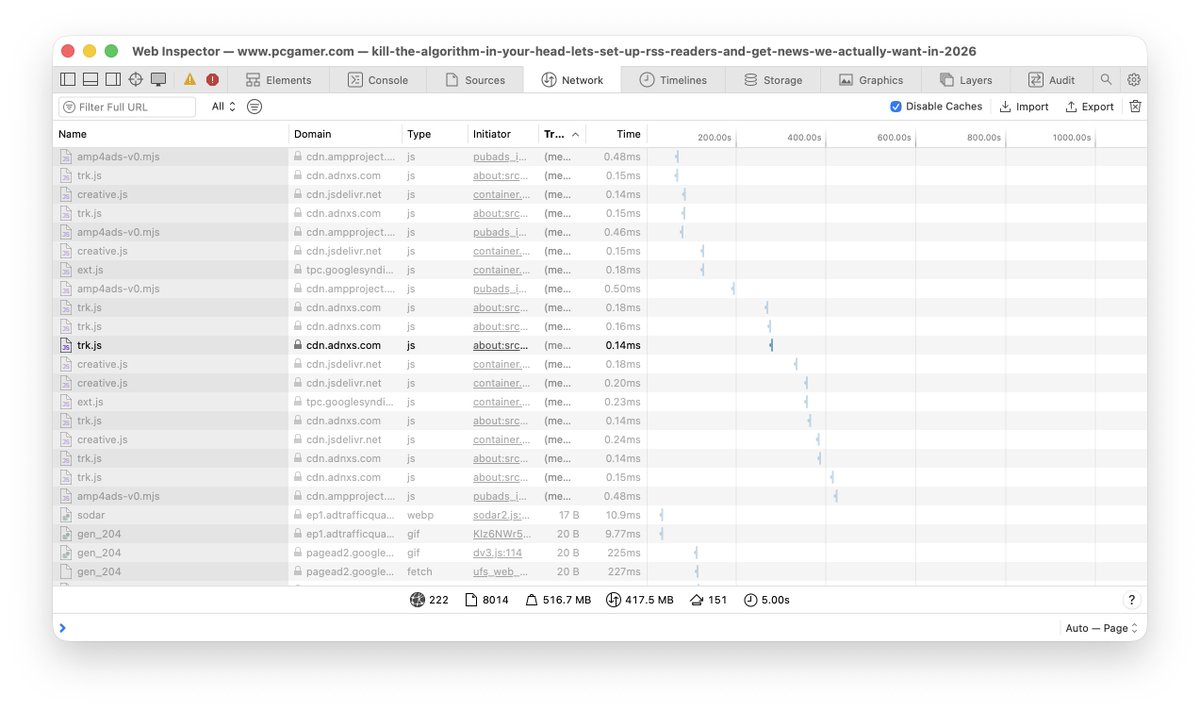Dock the inspector to the bottom
The image size is (1200, 711).
(x=90, y=80)
